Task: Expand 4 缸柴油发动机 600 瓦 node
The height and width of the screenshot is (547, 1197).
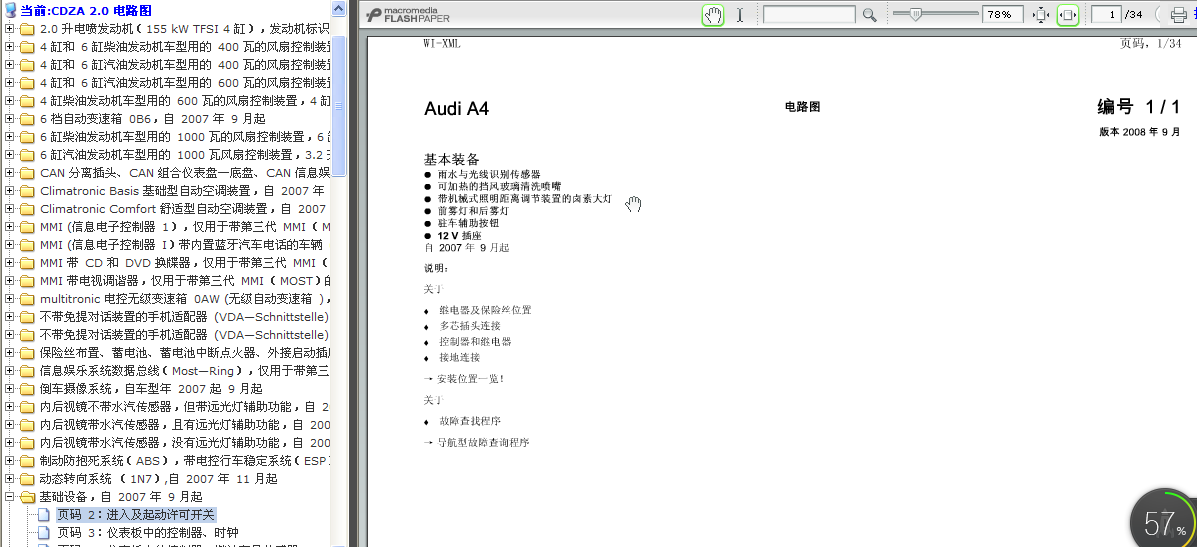Action: point(9,101)
